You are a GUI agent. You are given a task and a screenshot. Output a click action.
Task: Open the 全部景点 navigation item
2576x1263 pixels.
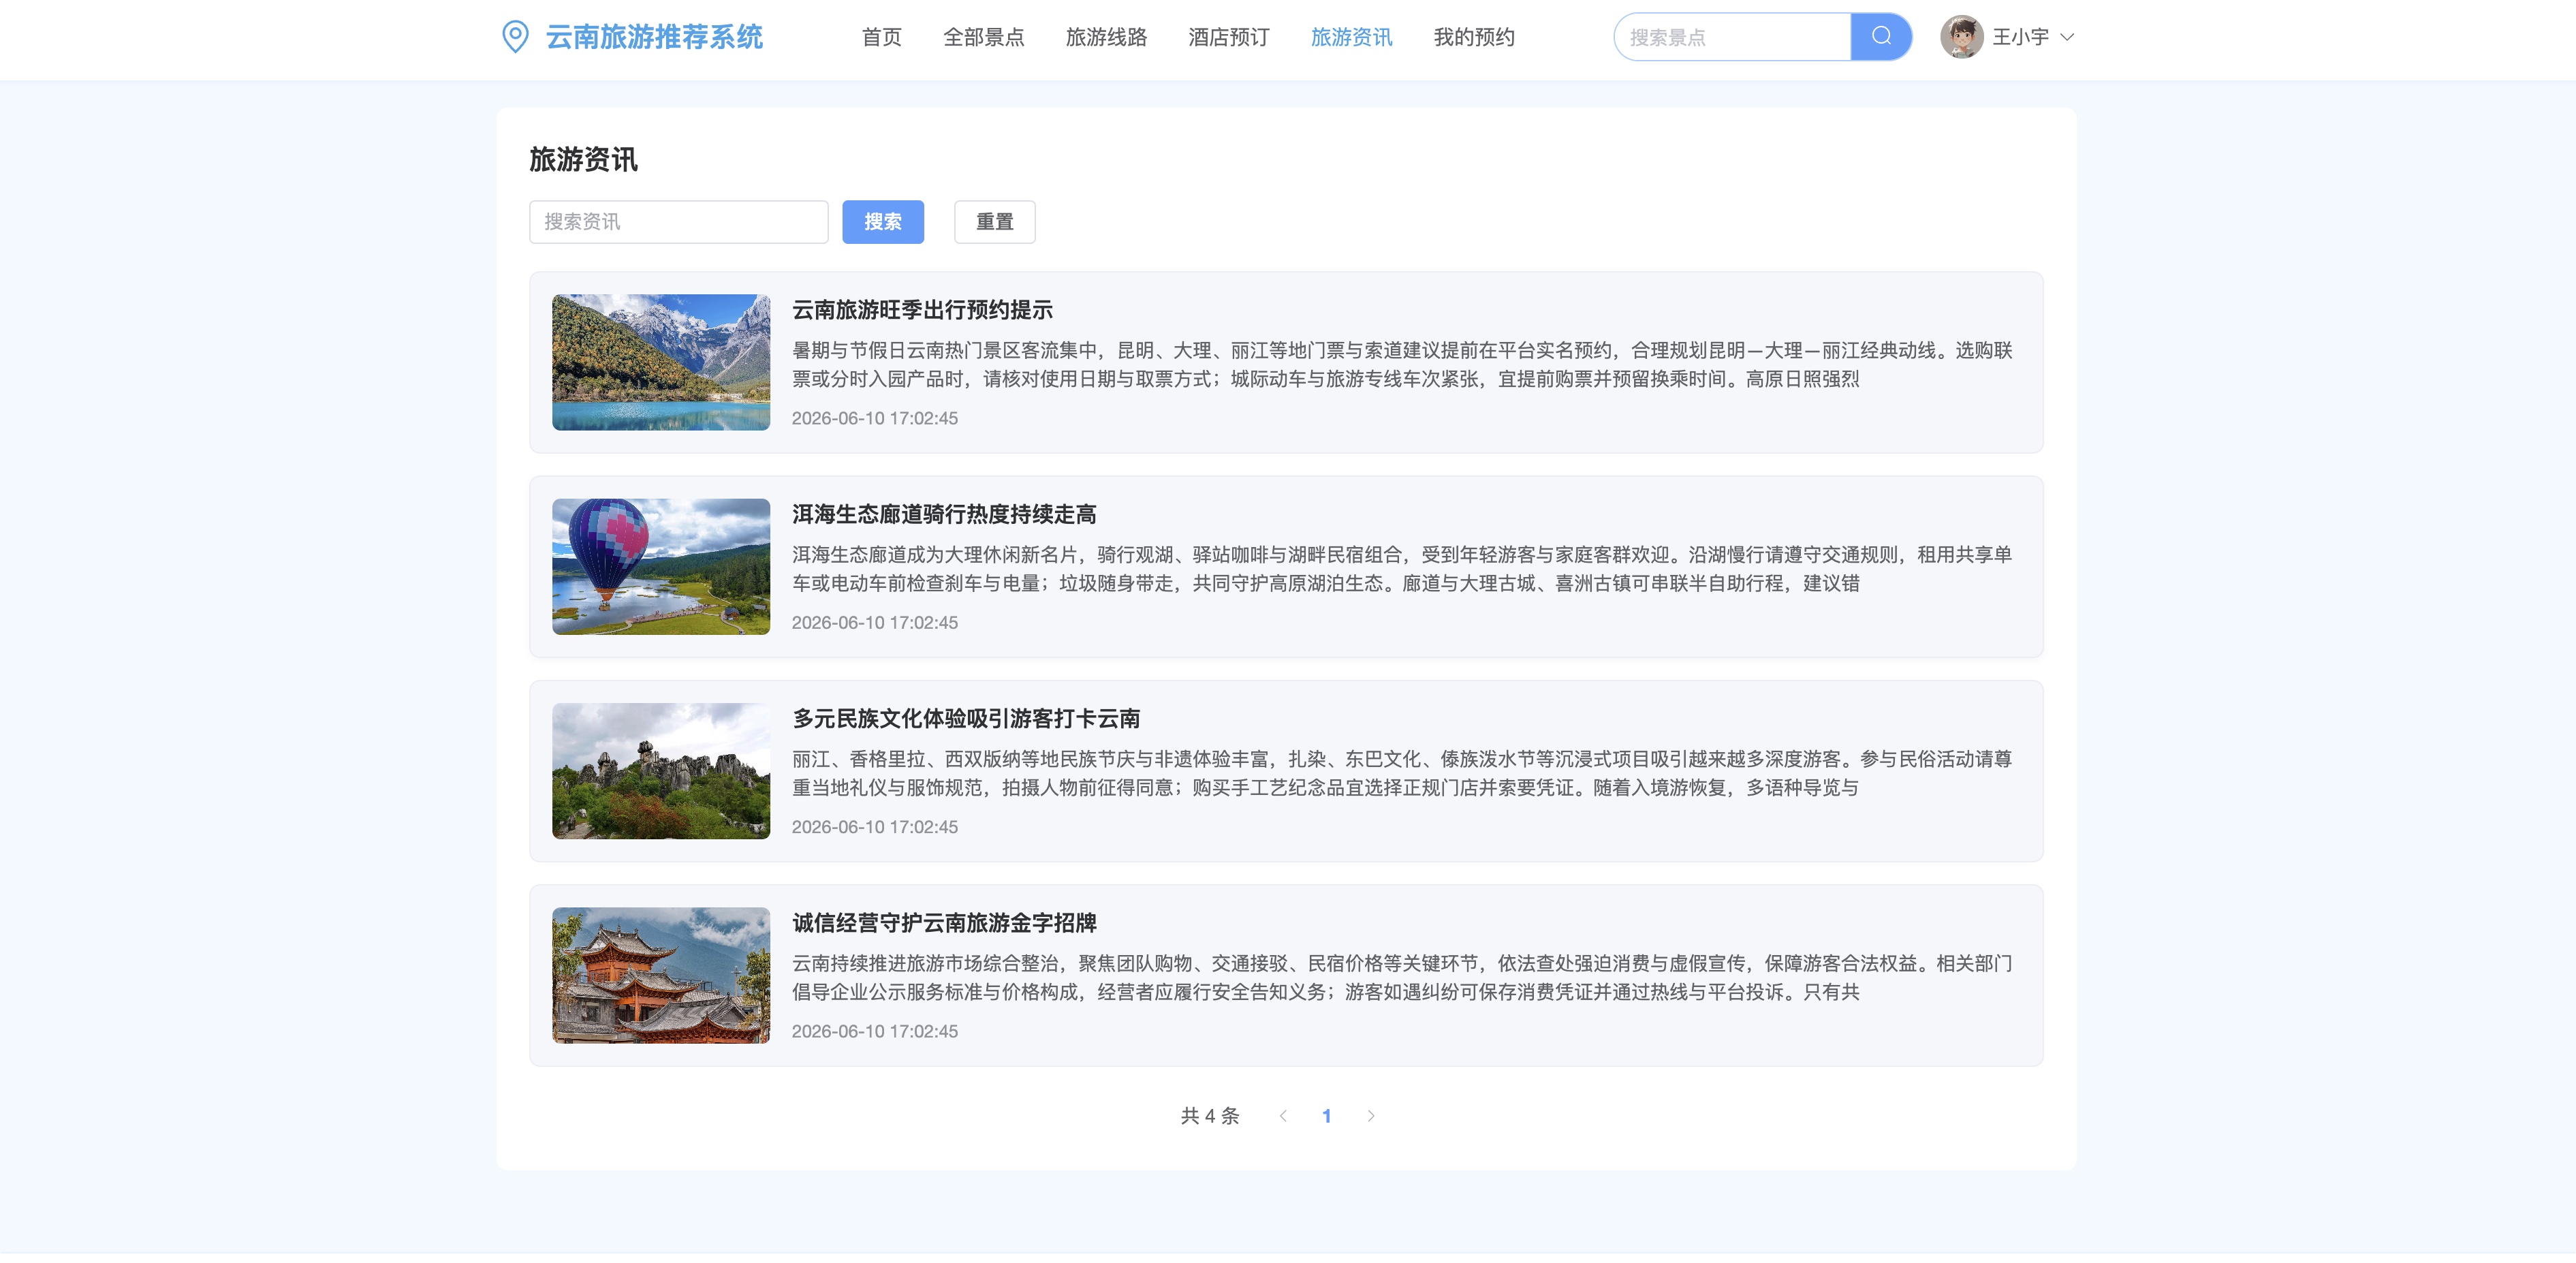click(x=984, y=37)
